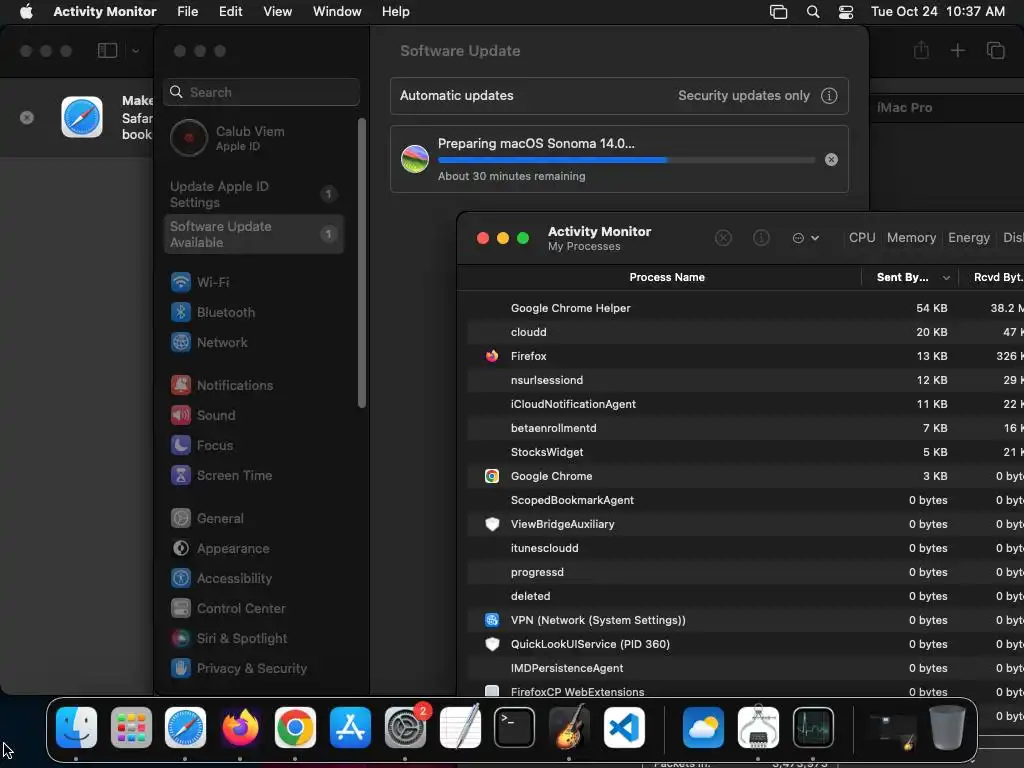
Task: Click info icon beside Security updates only
Action: click(829, 96)
